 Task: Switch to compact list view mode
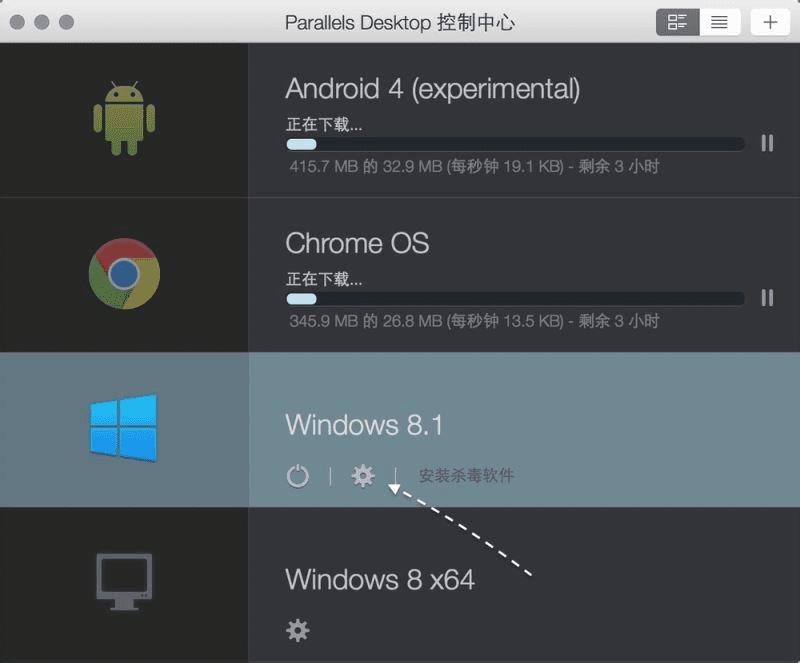[x=719, y=22]
